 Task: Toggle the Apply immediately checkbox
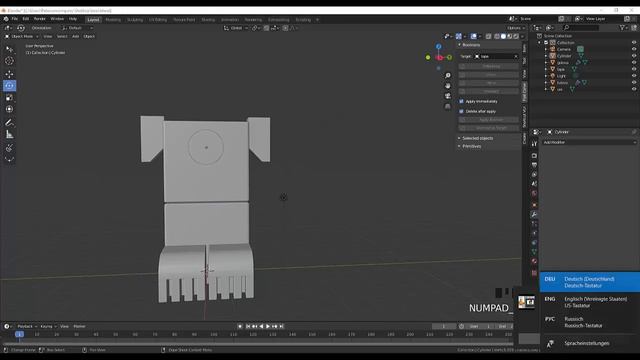click(462, 101)
